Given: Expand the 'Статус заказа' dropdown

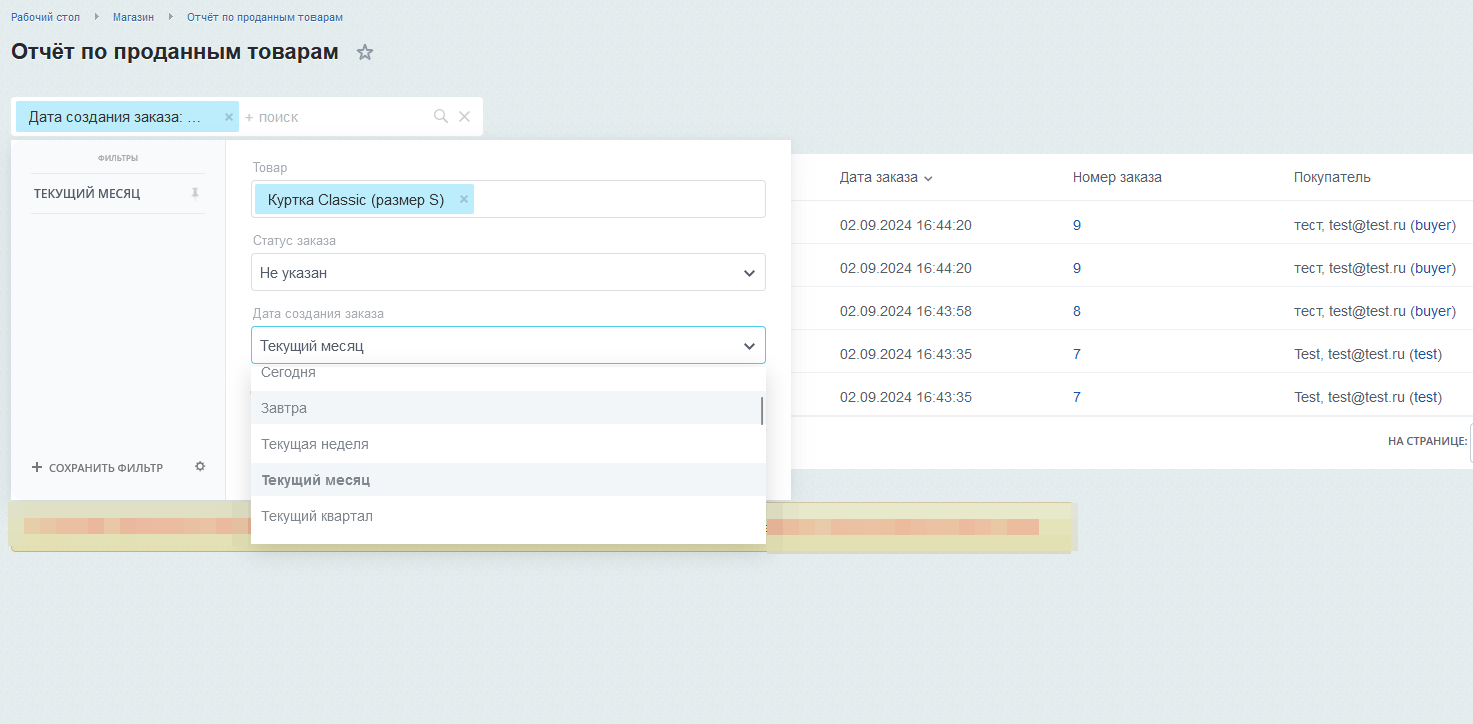Looking at the screenshot, I should pos(508,273).
